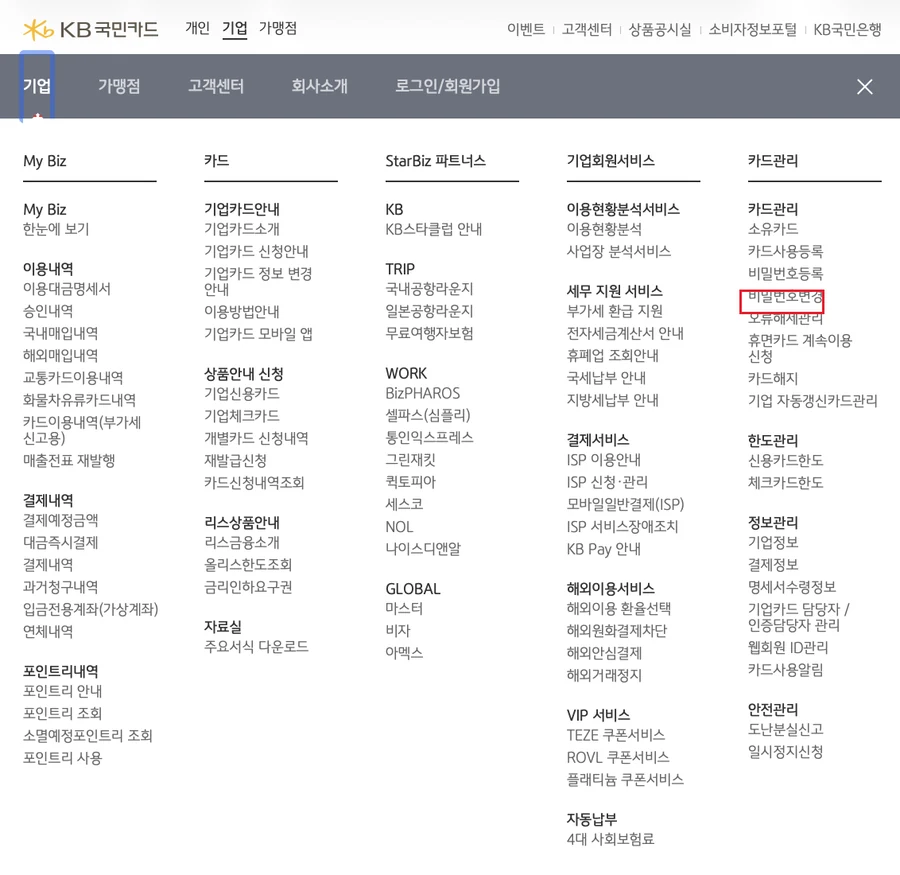This screenshot has width=900, height=875.
Task: Open 포인트리 조회
Action: tap(63, 714)
